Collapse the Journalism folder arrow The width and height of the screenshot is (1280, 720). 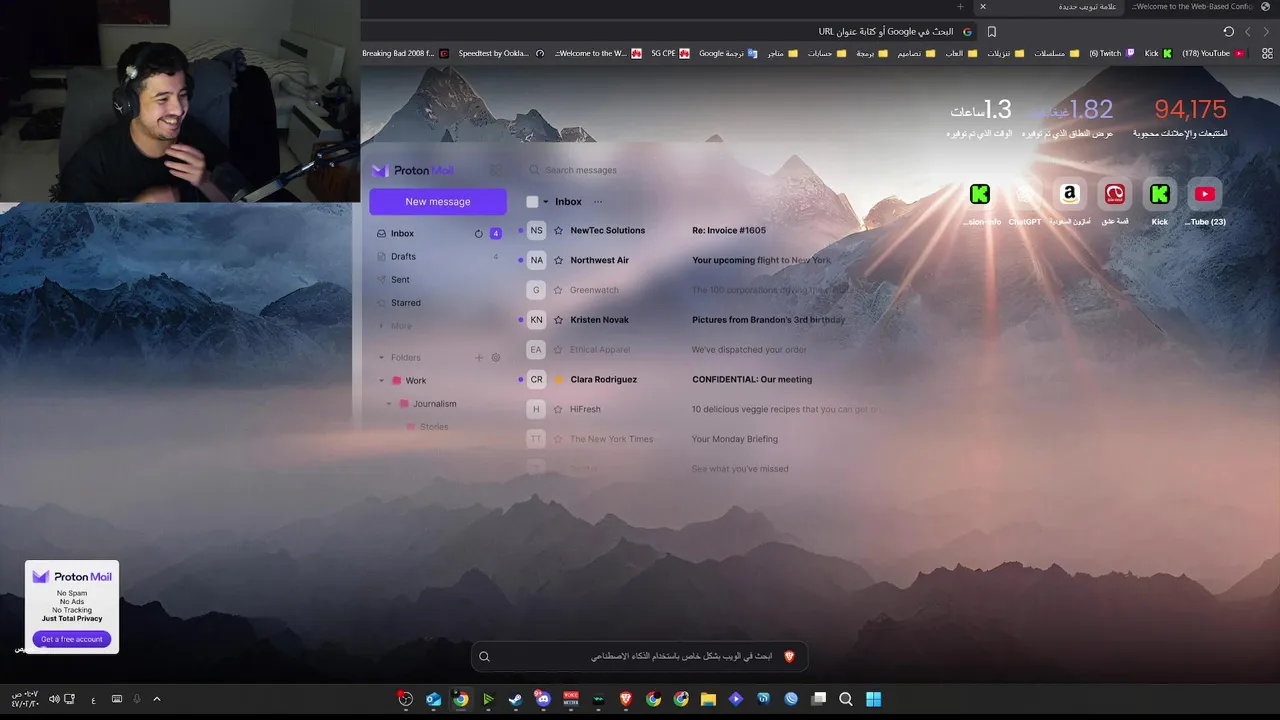click(x=389, y=404)
